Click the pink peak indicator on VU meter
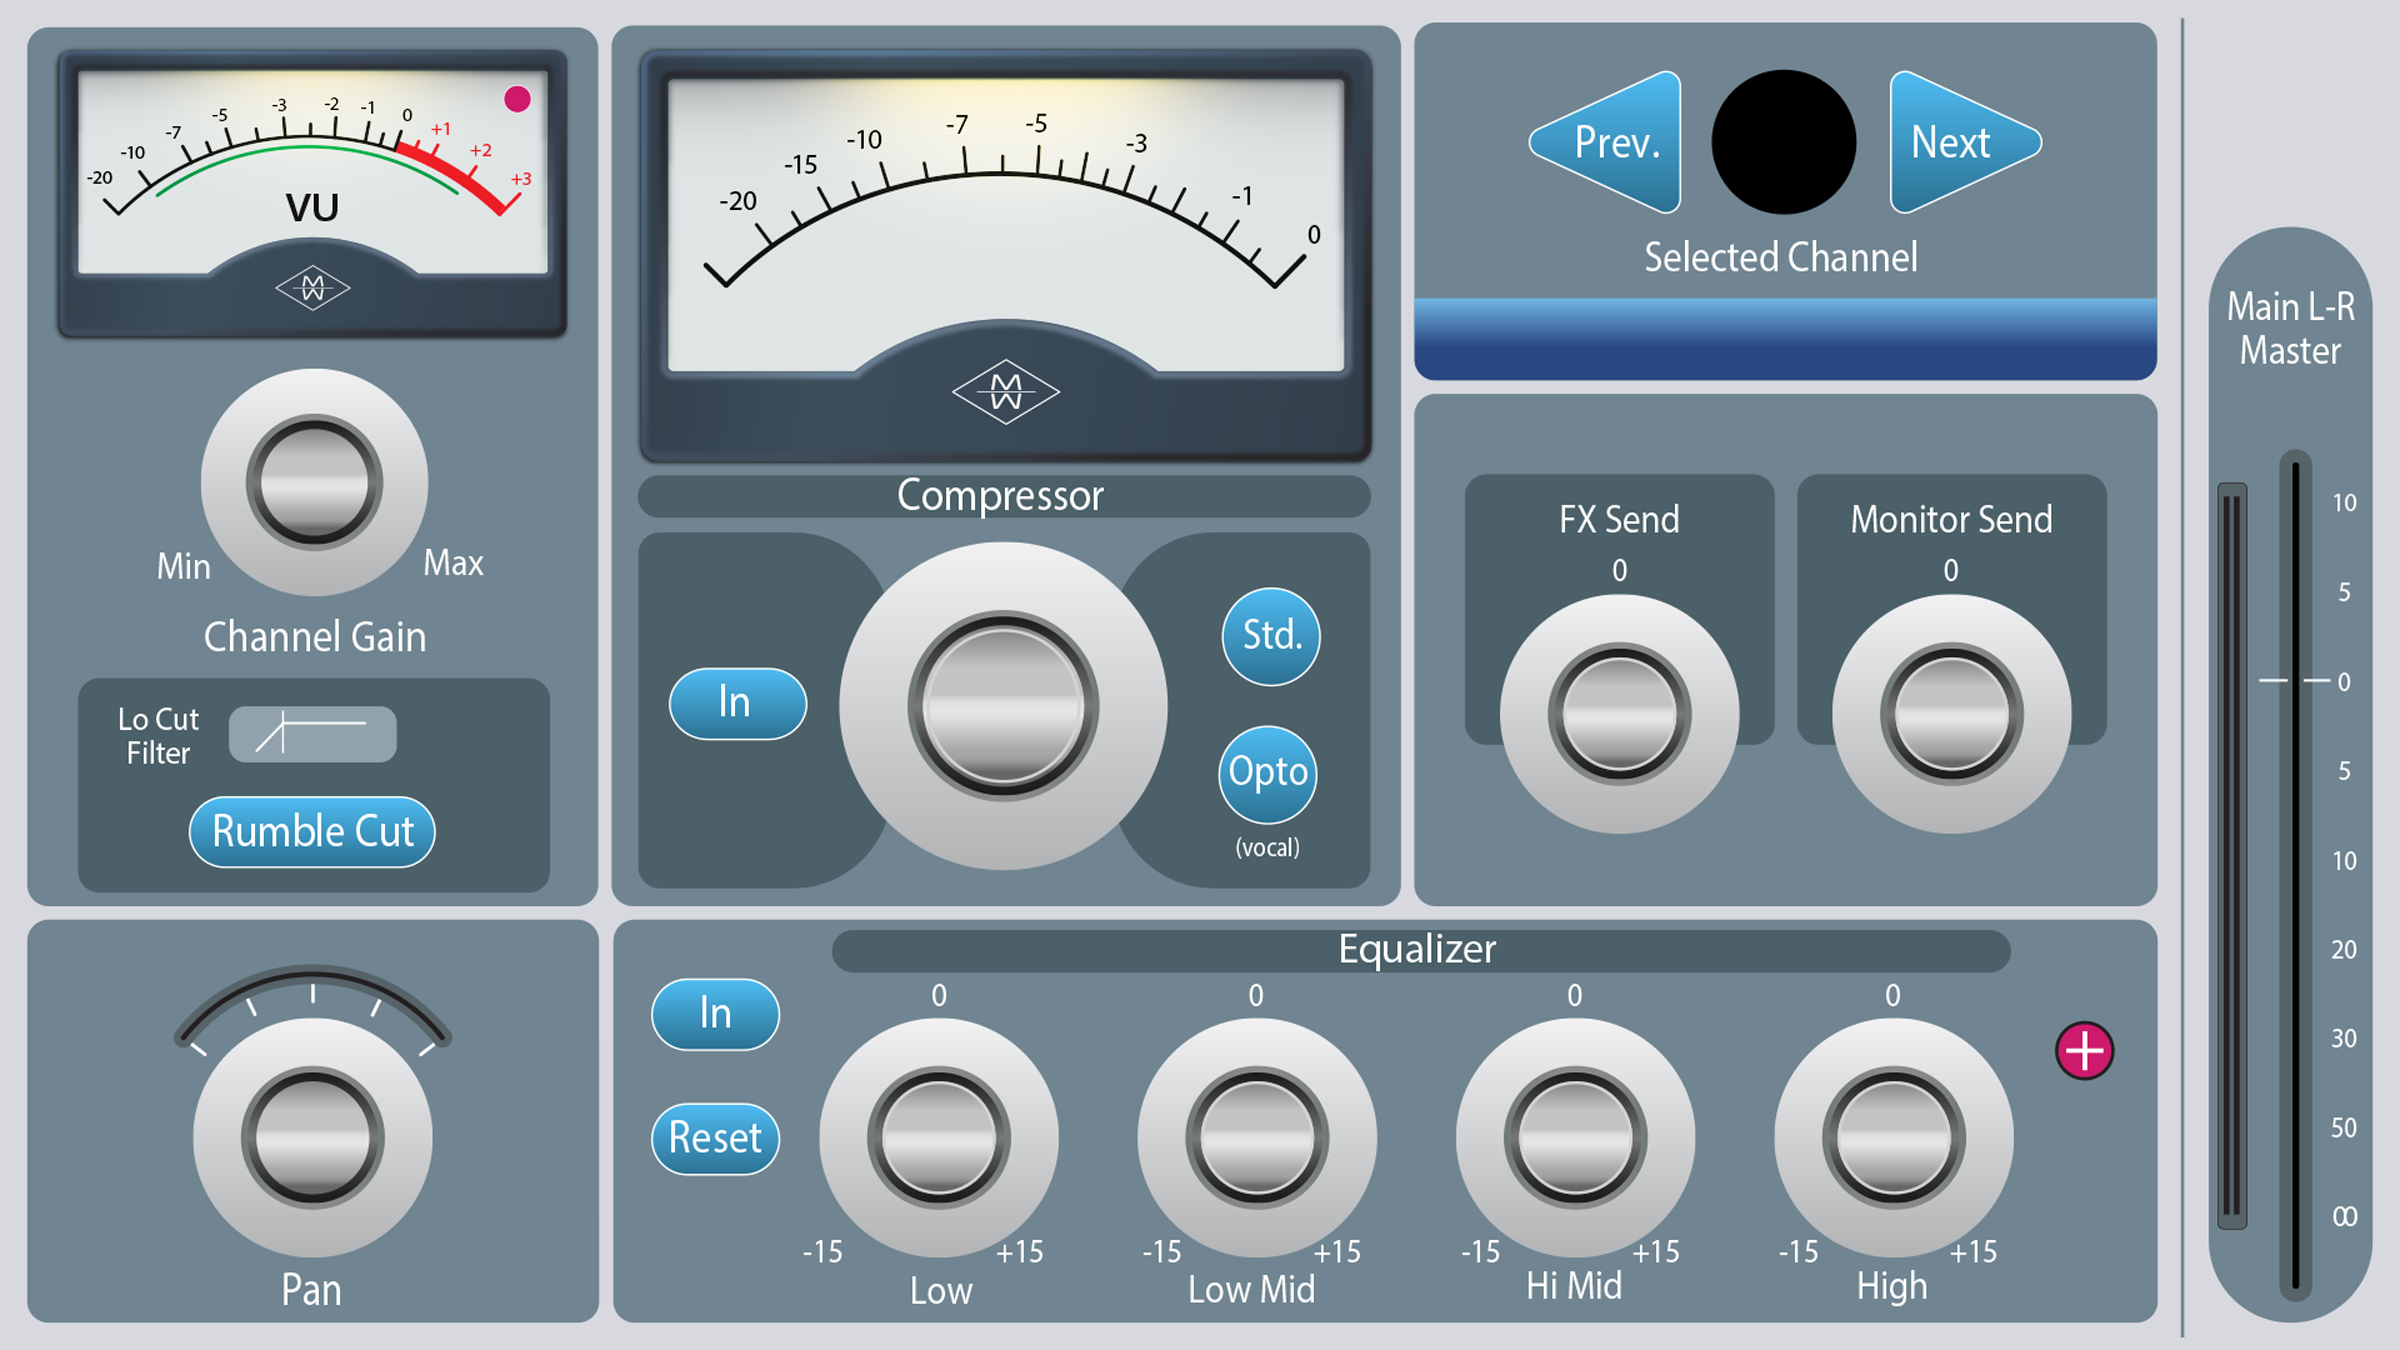This screenshot has width=2400, height=1350. pos(517,99)
